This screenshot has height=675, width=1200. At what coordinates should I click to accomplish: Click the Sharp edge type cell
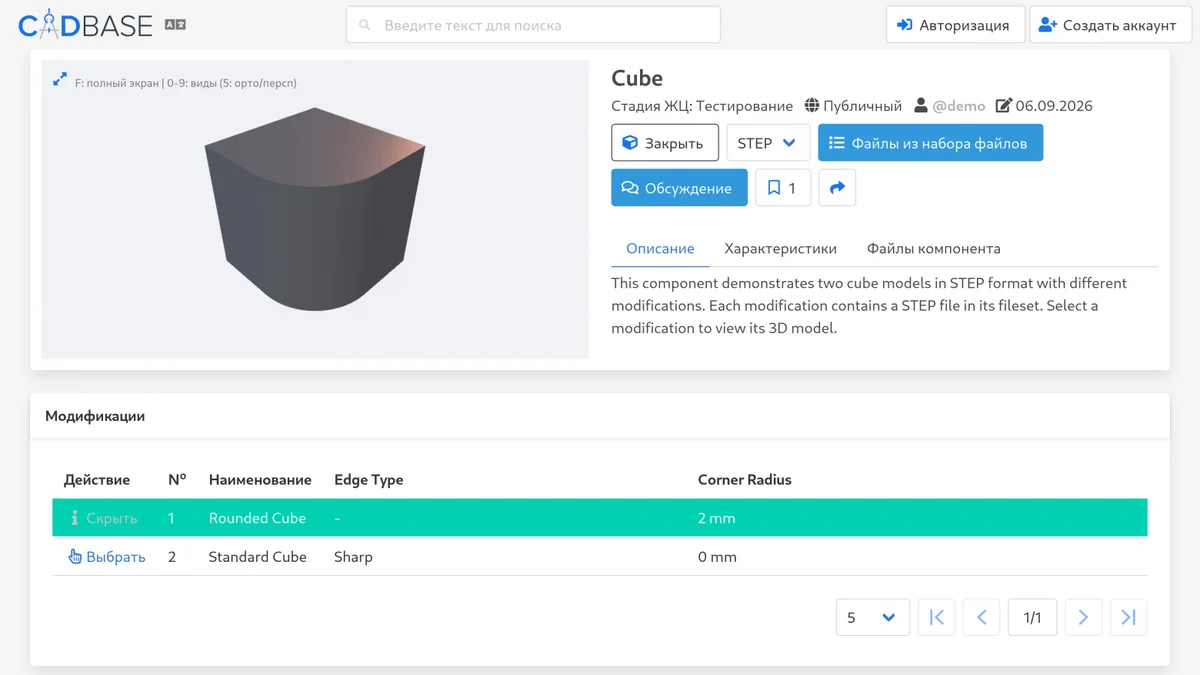click(353, 557)
